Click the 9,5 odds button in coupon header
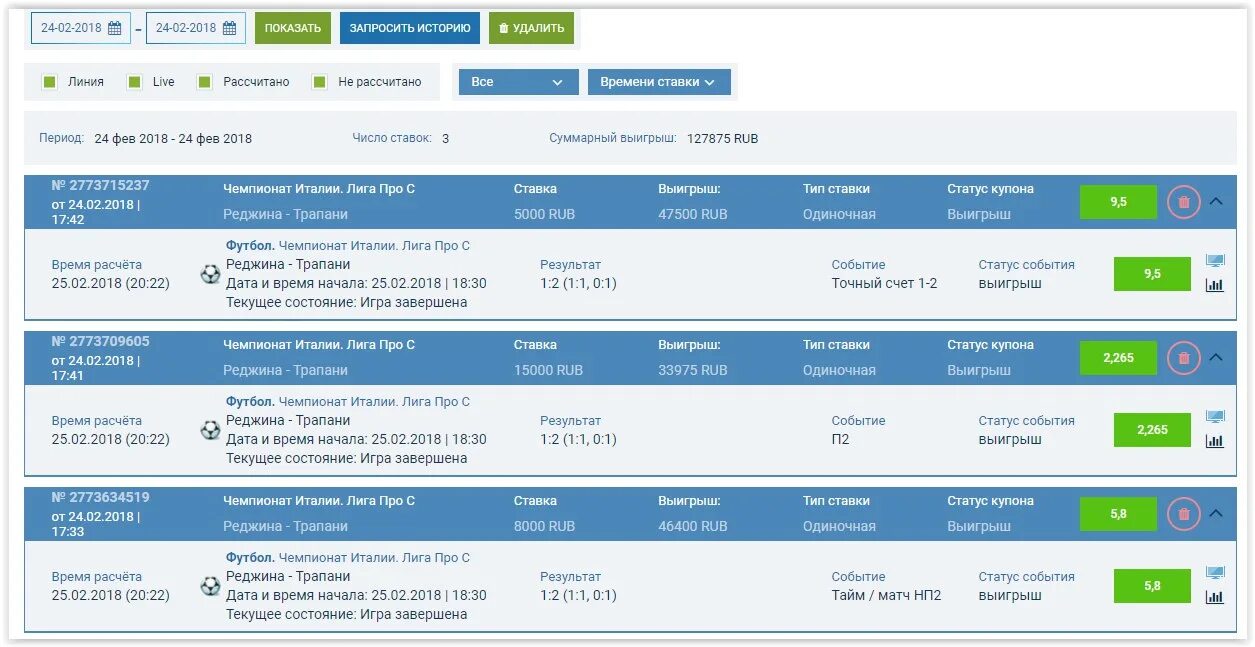Screen dimensions: 1255x647 coord(1118,202)
